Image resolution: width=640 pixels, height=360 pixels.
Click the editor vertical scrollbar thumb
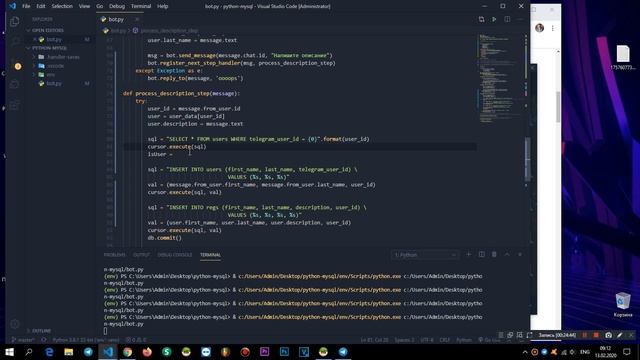click(527, 159)
